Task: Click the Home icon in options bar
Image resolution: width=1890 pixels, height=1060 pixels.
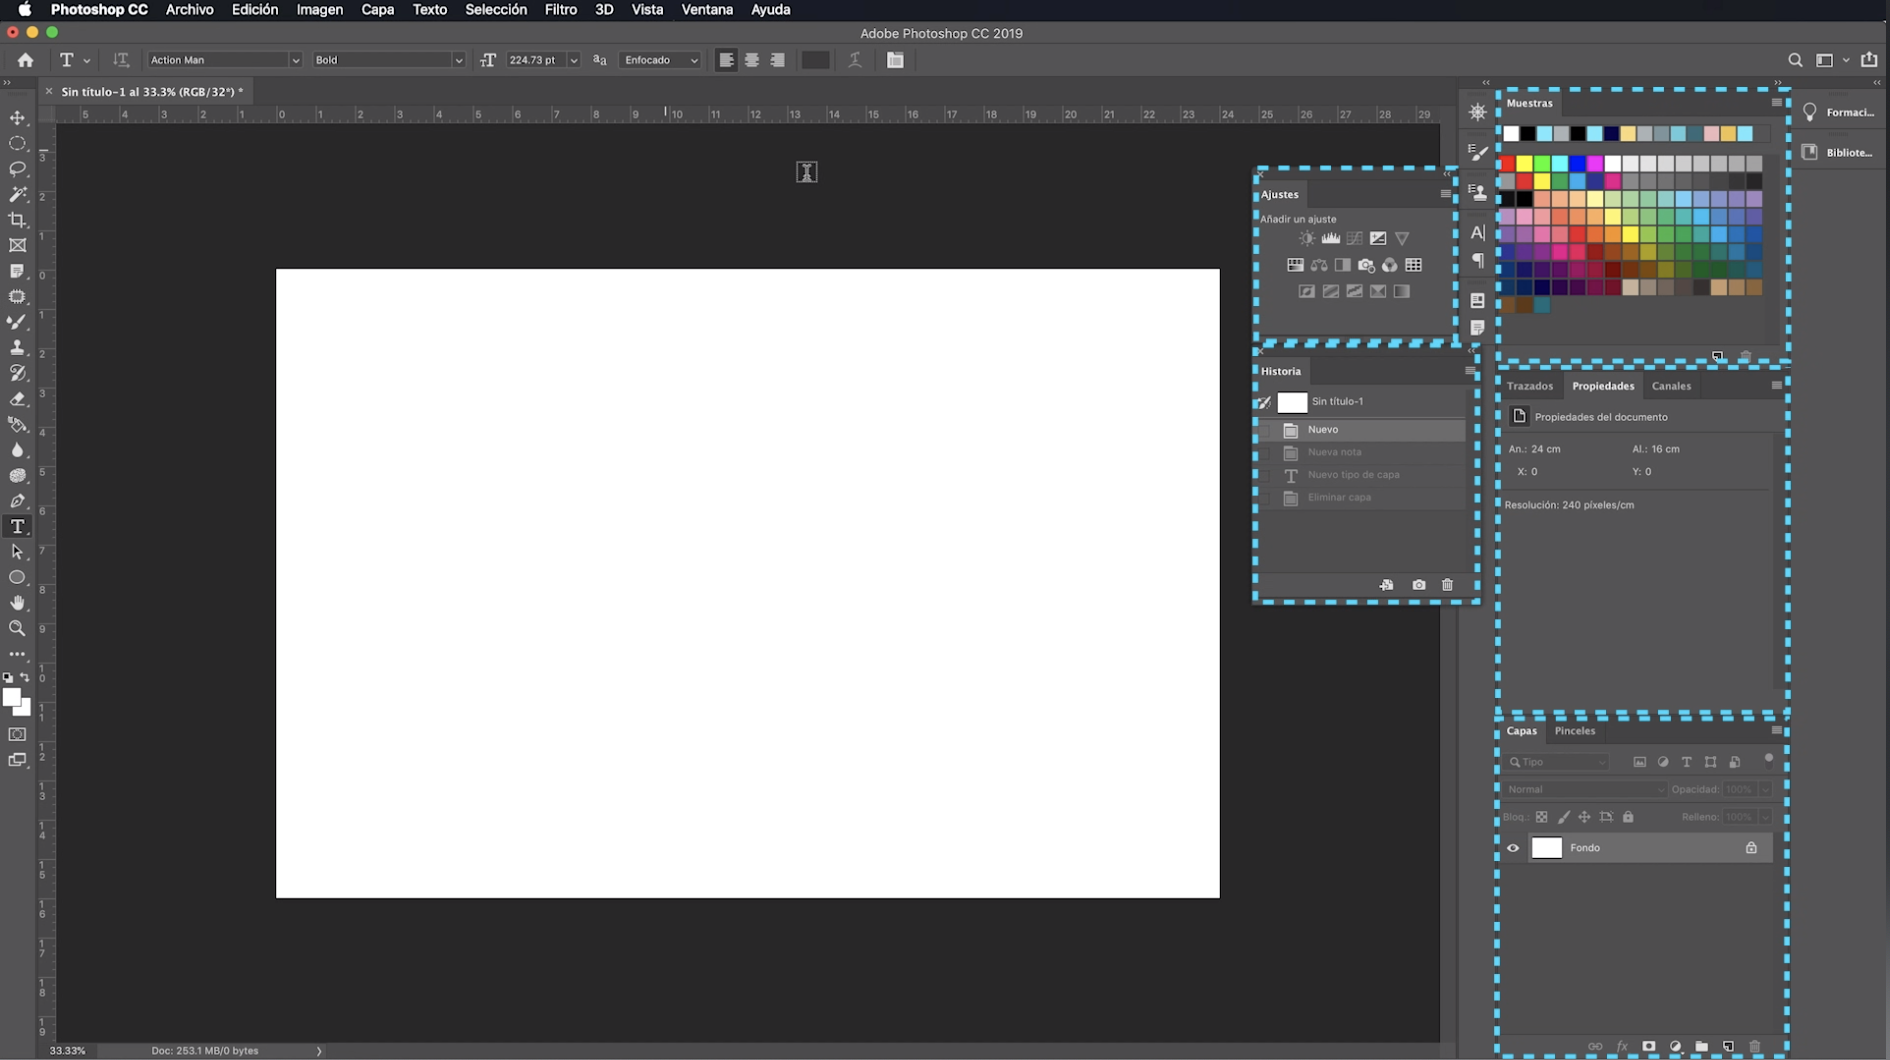Action: pos(25,60)
